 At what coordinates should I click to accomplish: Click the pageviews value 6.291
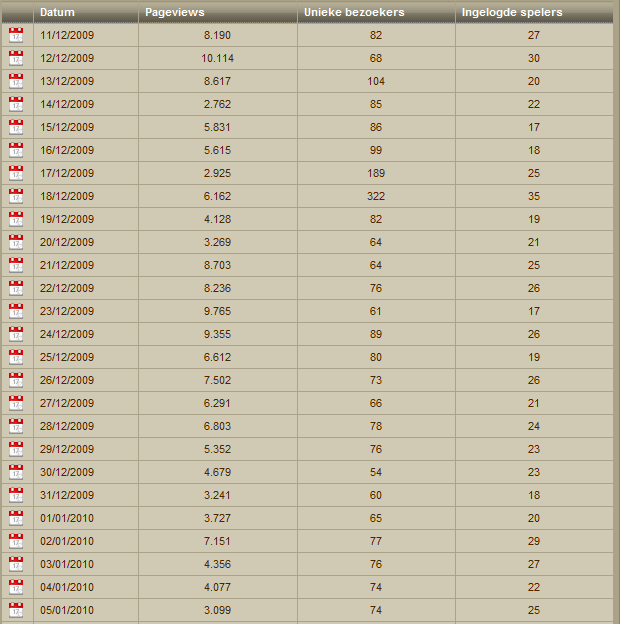click(218, 403)
